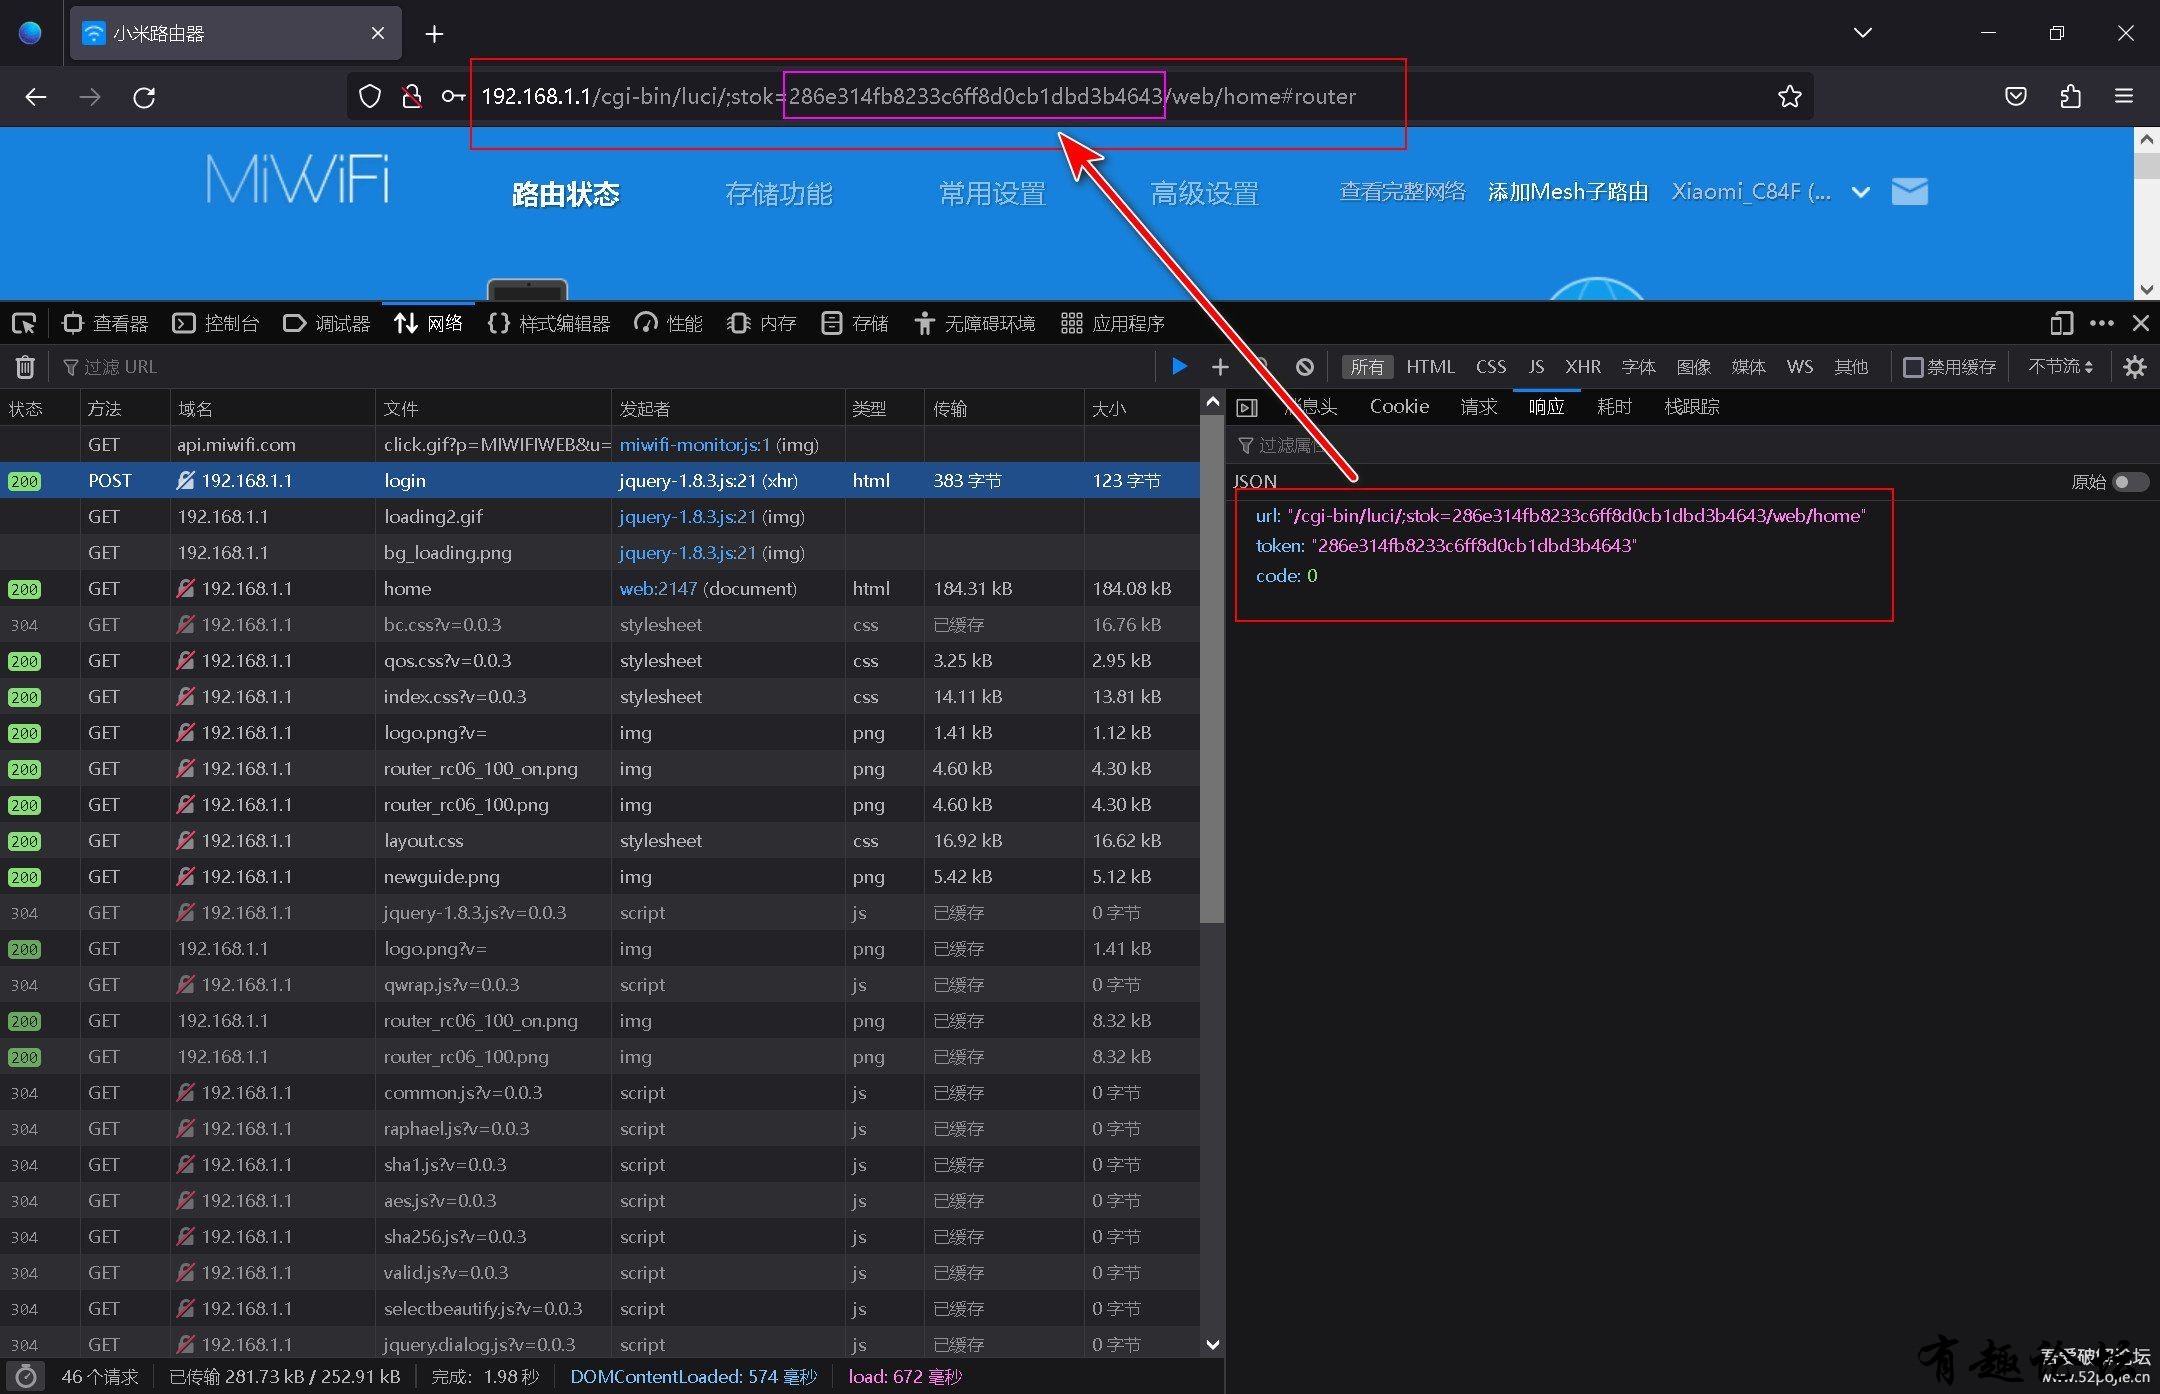Toggle the request details sidebar pane
The image size is (2160, 1394).
pos(1247,407)
